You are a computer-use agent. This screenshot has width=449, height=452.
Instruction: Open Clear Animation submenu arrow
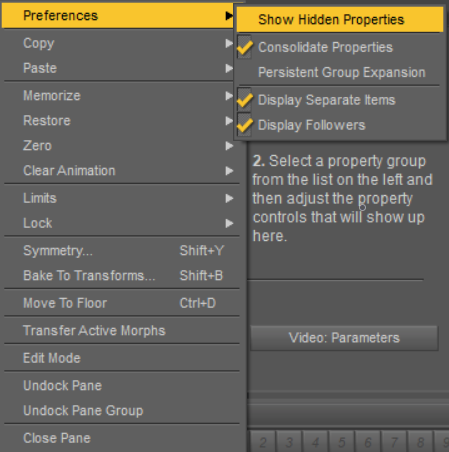[229, 171]
